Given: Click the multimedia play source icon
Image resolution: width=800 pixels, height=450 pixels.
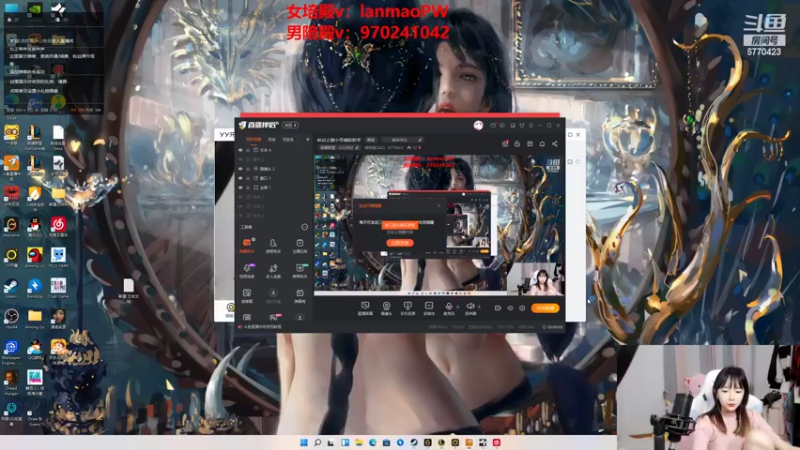Looking at the screenshot, I should pyautogui.click(x=429, y=306).
